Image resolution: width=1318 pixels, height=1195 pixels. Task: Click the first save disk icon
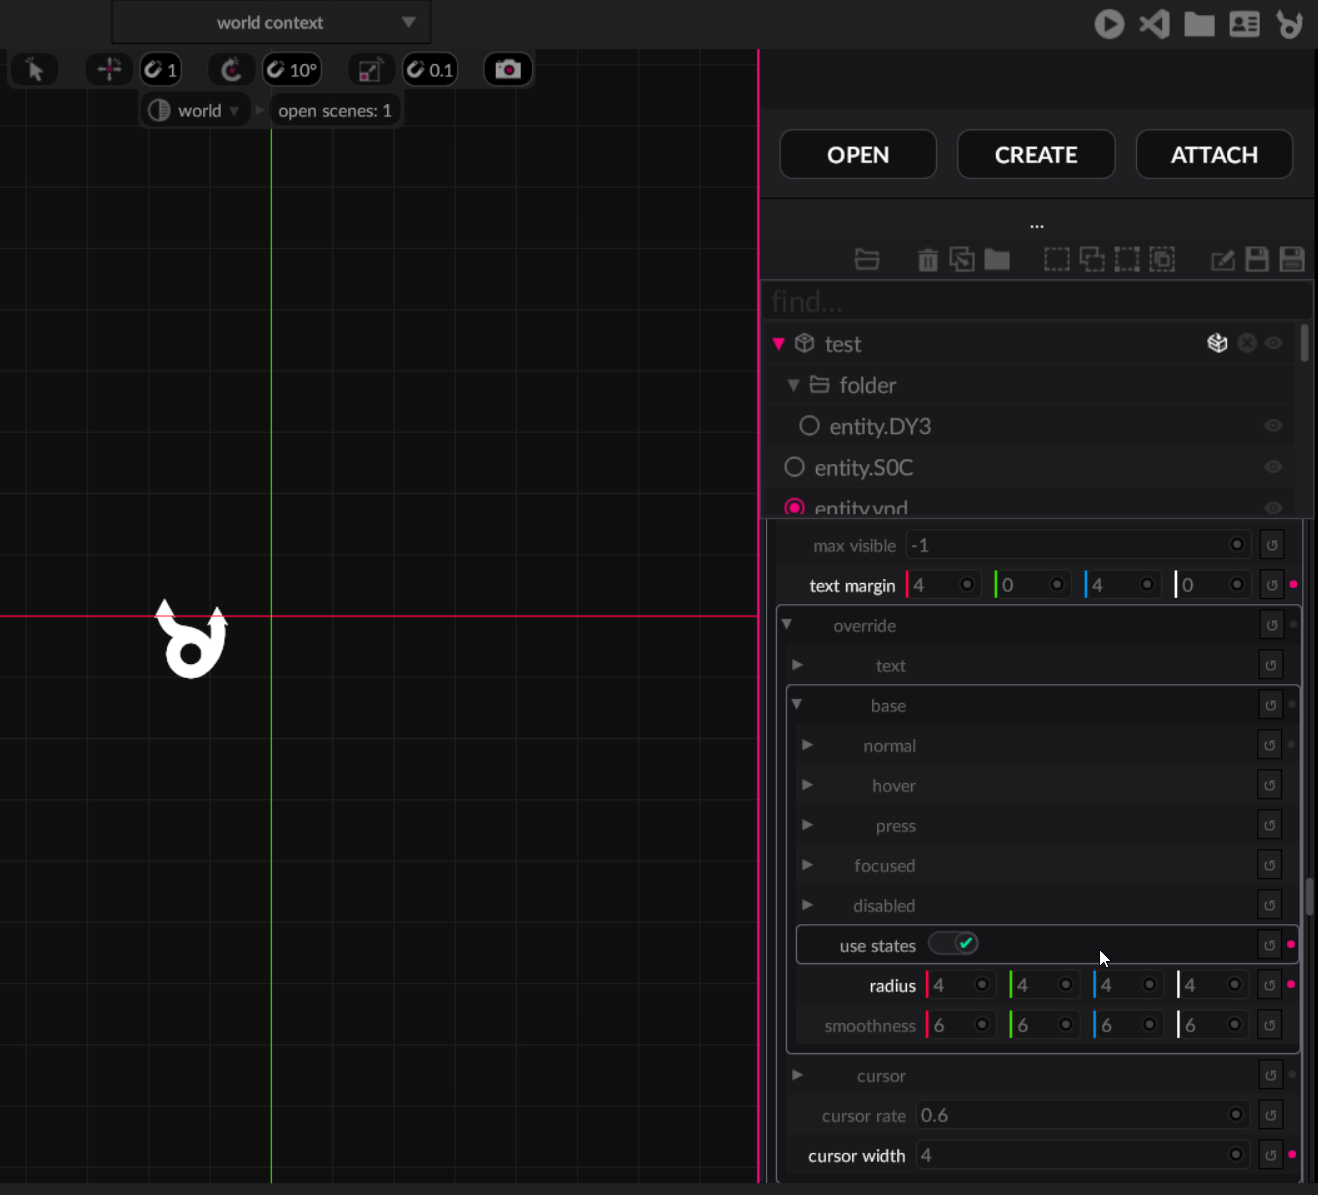point(1257,260)
